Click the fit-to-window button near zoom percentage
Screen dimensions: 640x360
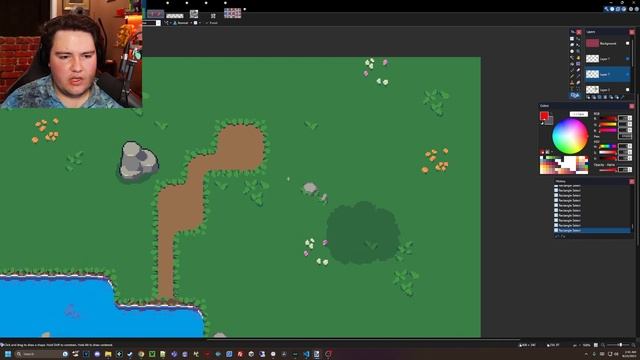(x=596, y=345)
